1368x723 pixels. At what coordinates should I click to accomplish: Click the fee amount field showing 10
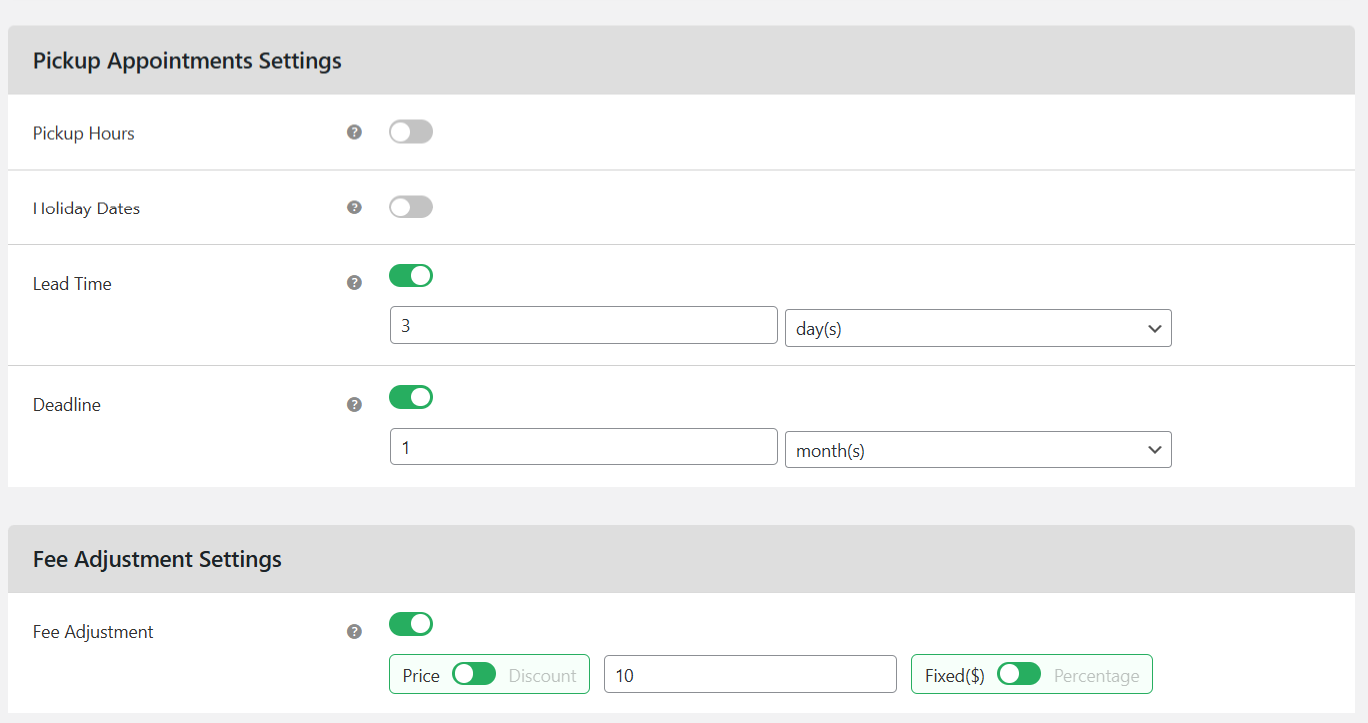coord(750,674)
